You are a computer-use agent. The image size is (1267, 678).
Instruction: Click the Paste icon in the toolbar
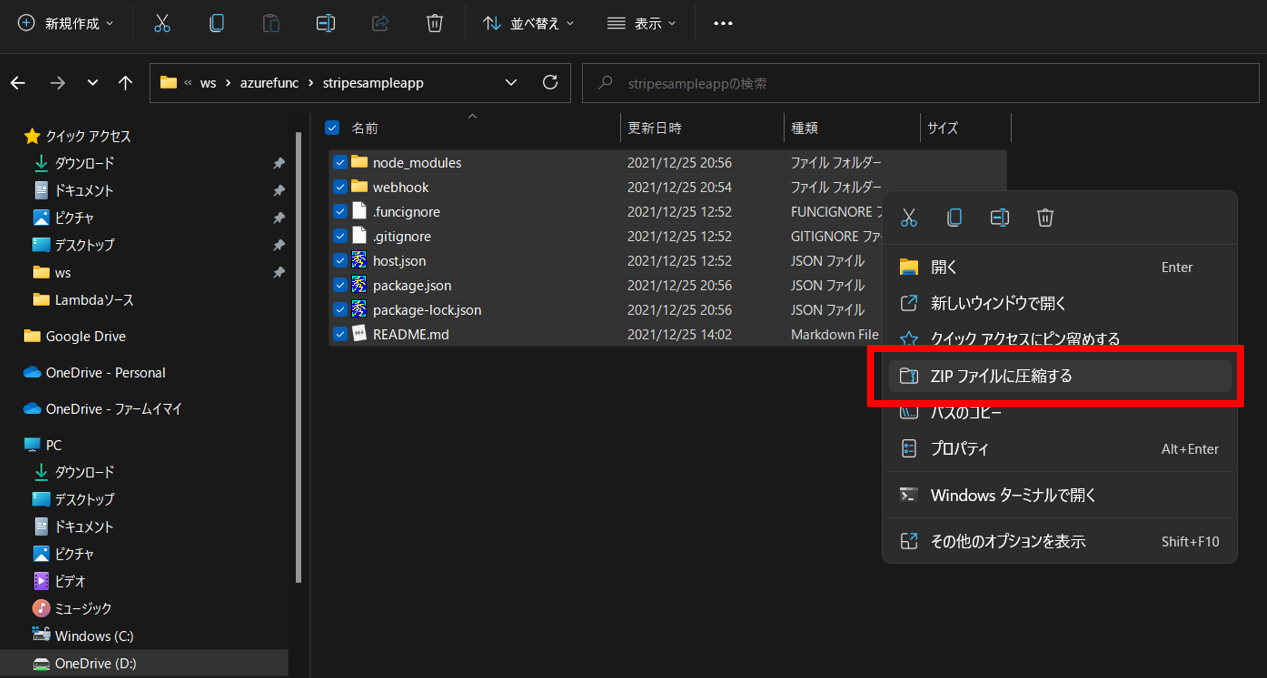coord(270,22)
